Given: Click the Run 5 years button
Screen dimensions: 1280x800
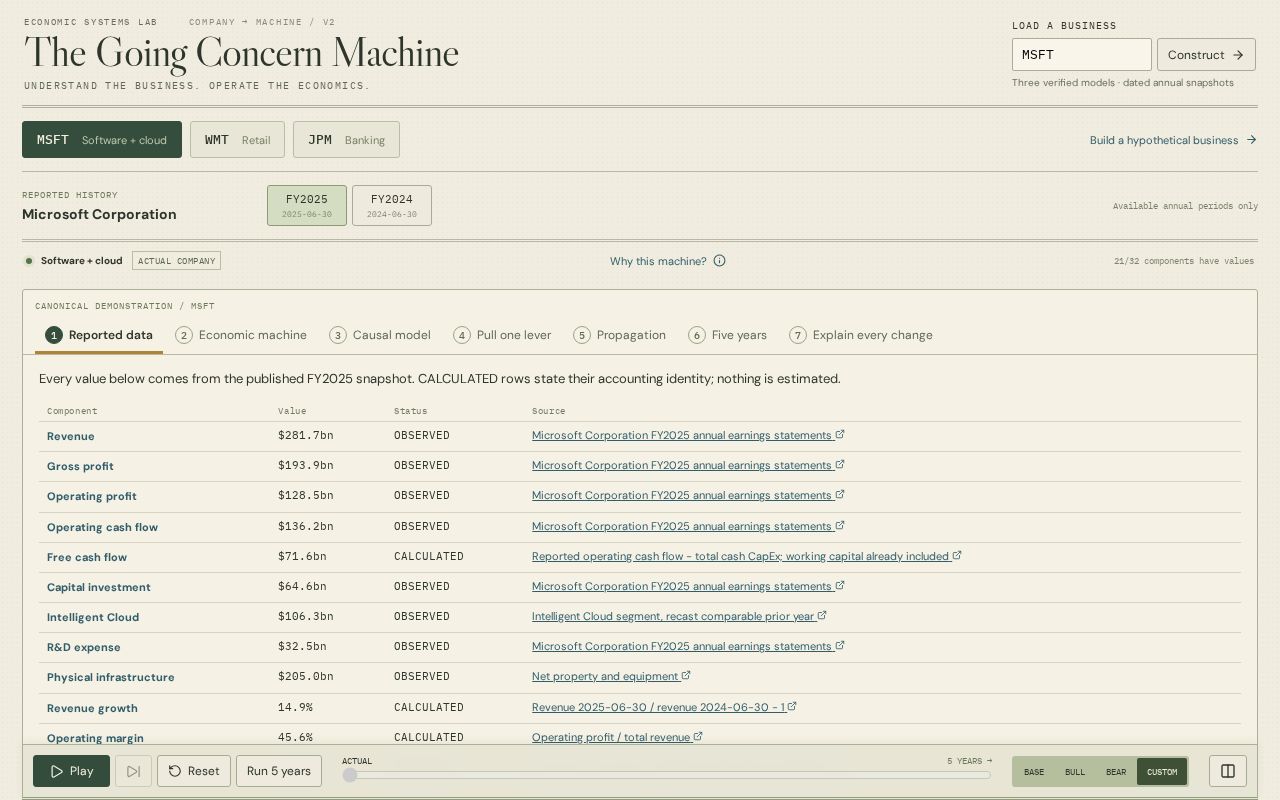Looking at the screenshot, I should pyautogui.click(x=279, y=771).
